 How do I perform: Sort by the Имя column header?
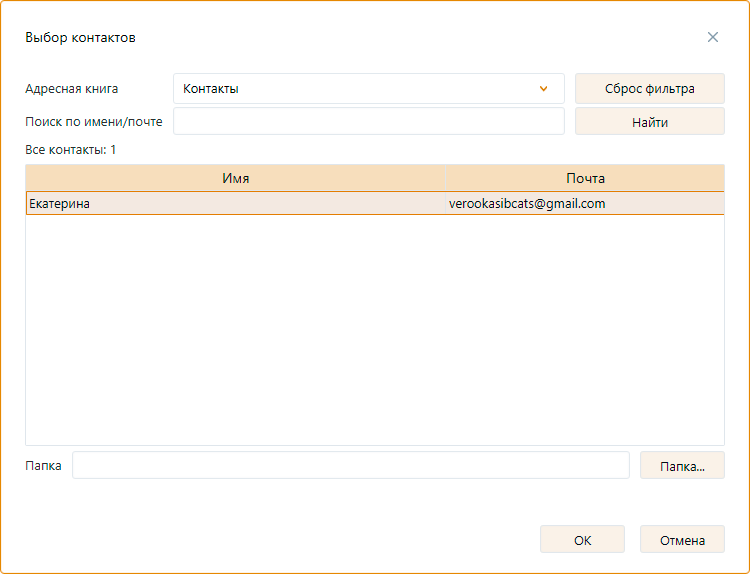coord(235,178)
